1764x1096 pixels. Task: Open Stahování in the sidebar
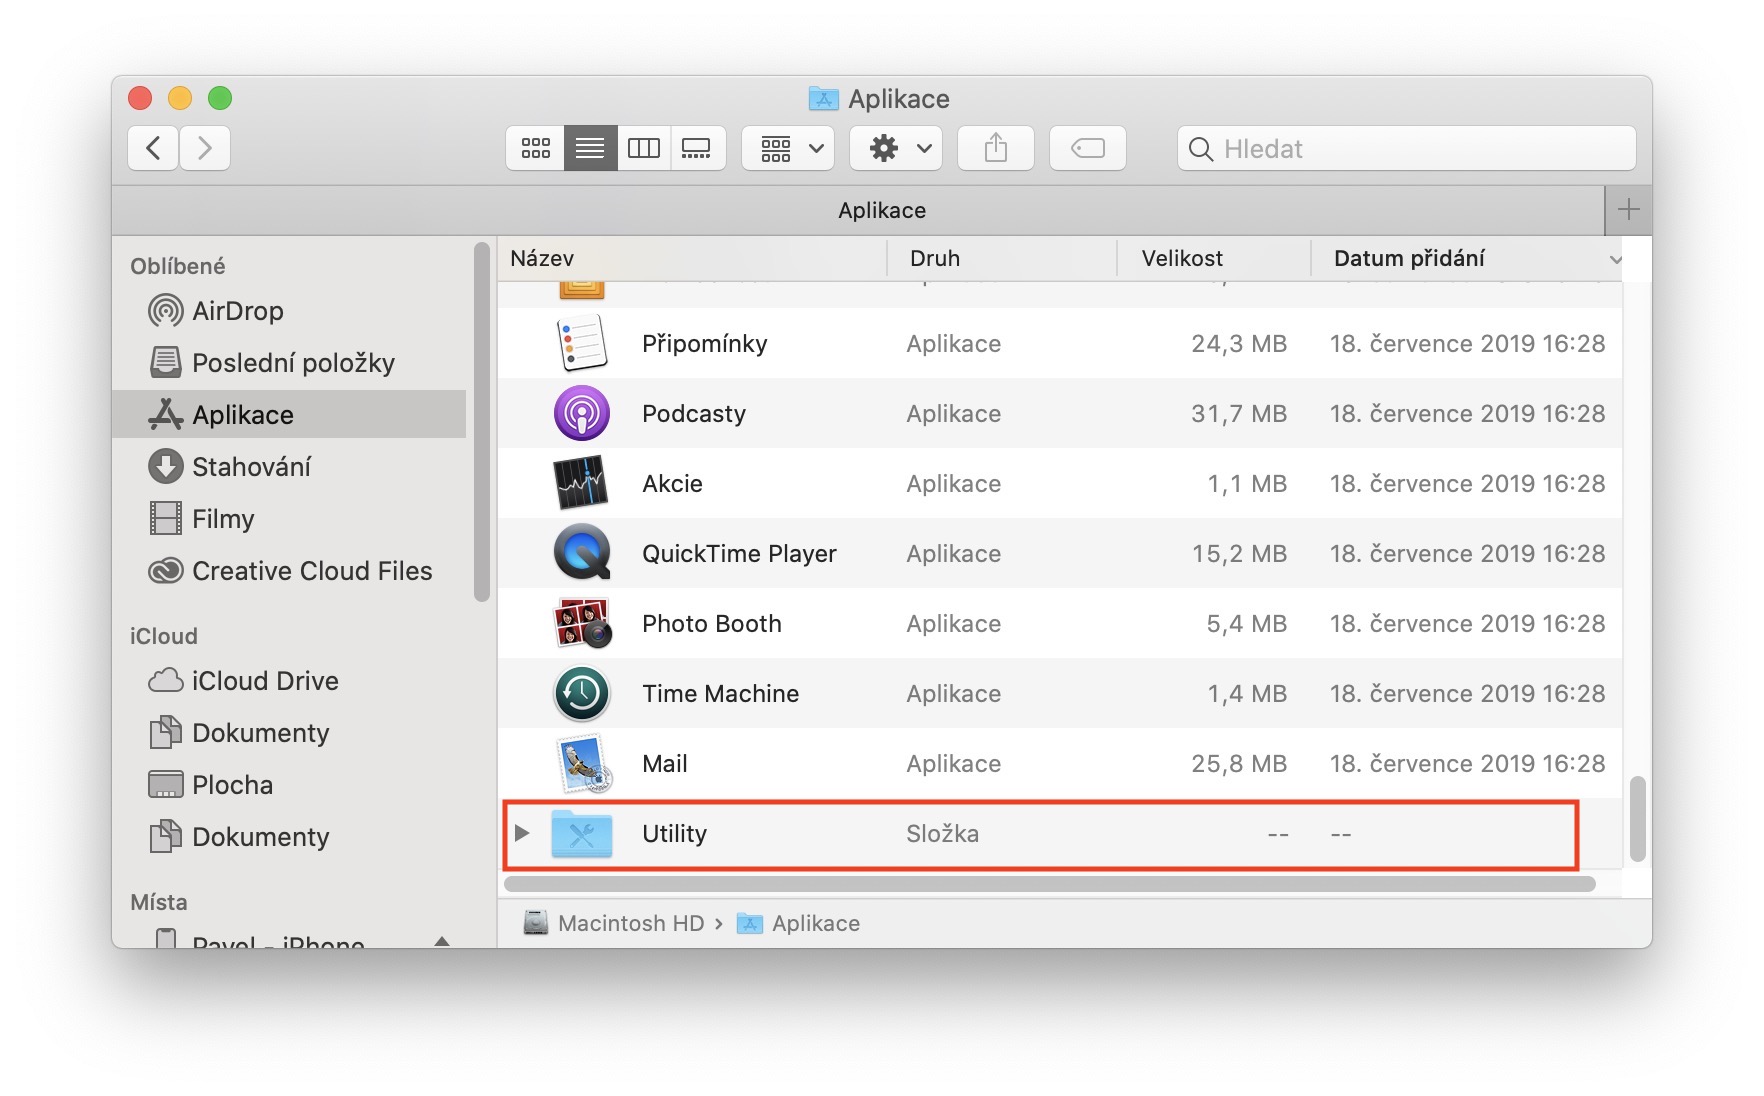(251, 467)
